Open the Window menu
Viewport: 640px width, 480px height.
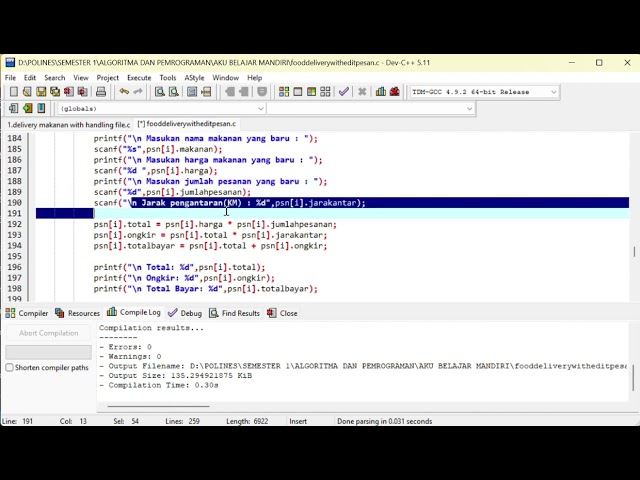coord(225,78)
